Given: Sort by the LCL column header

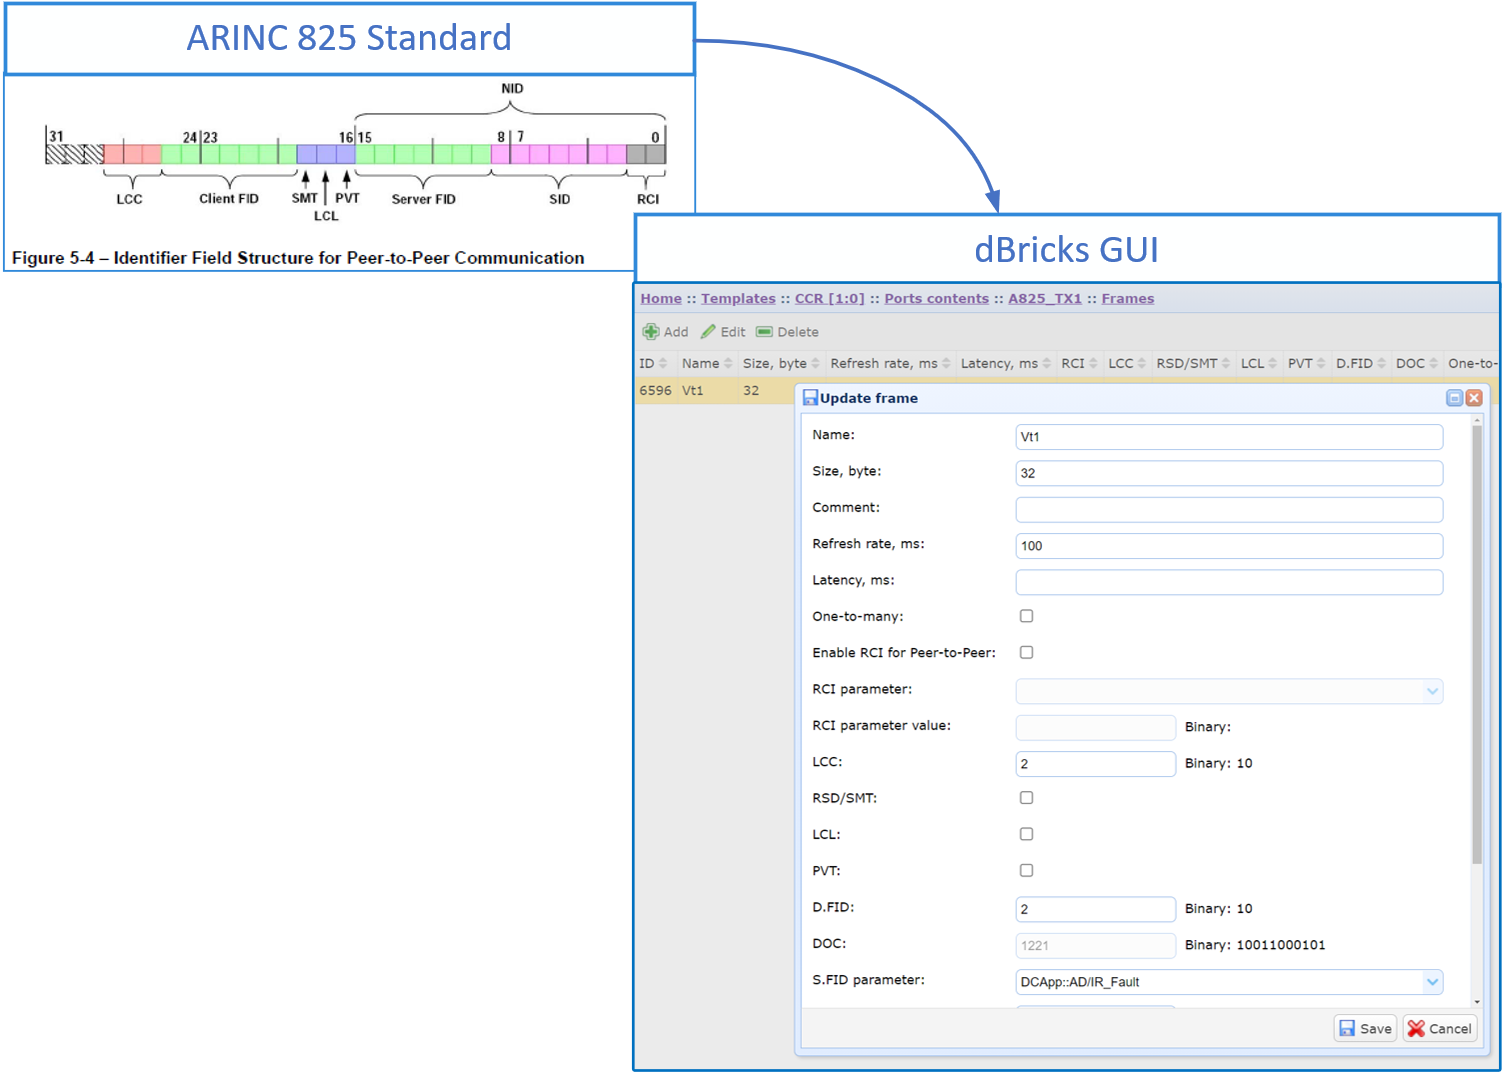Looking at the screenshot, I should [x=1259, y=363].
